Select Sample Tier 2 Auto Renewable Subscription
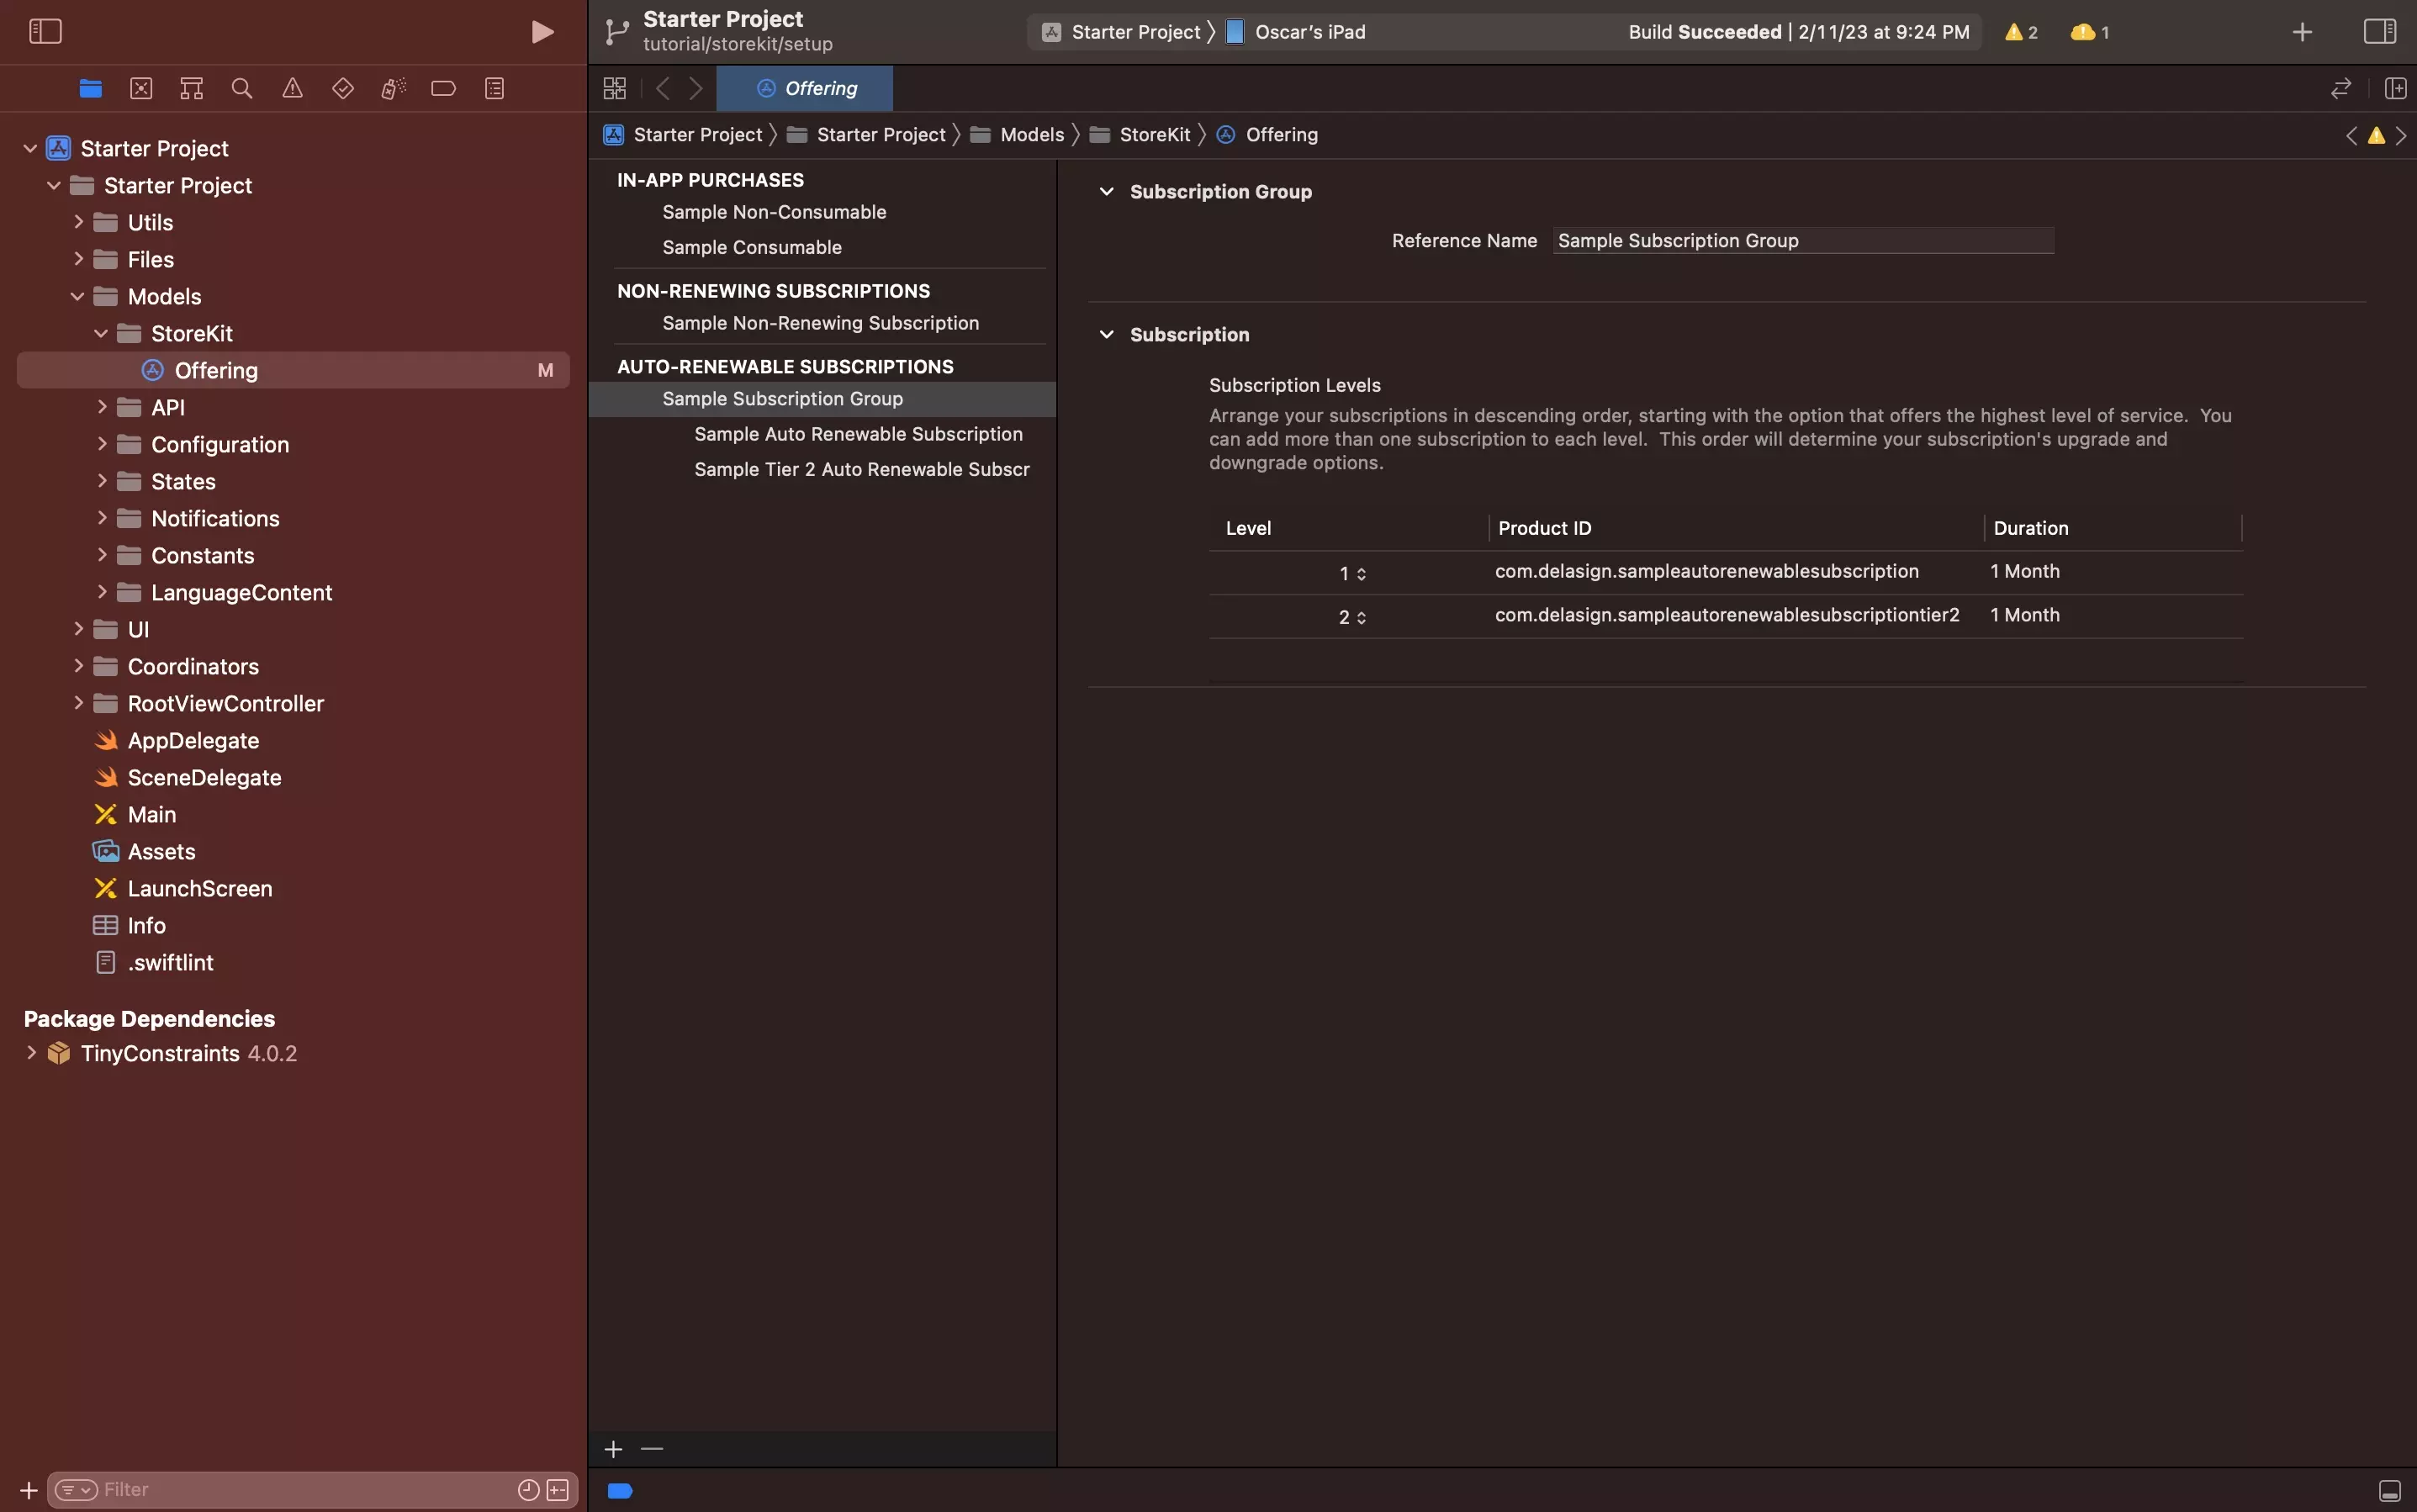2417x1512 pixels. coord(861,469)
